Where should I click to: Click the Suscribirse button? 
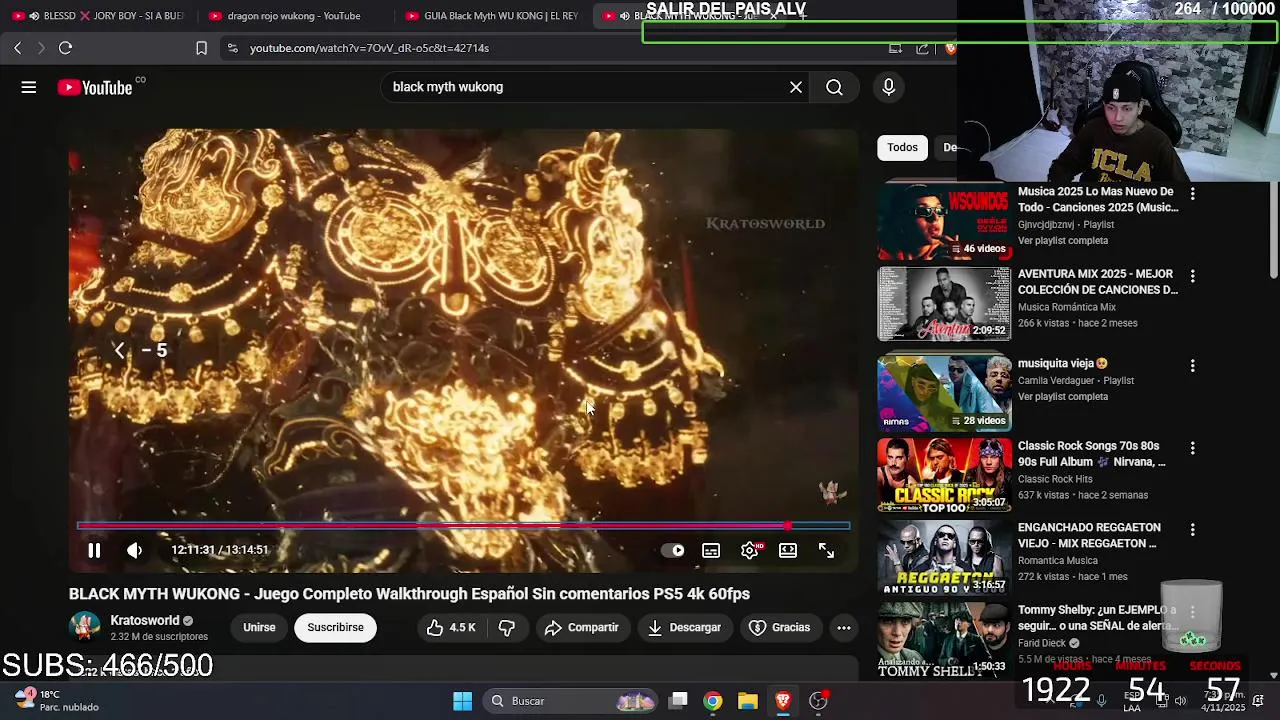(x=335, y=627)
